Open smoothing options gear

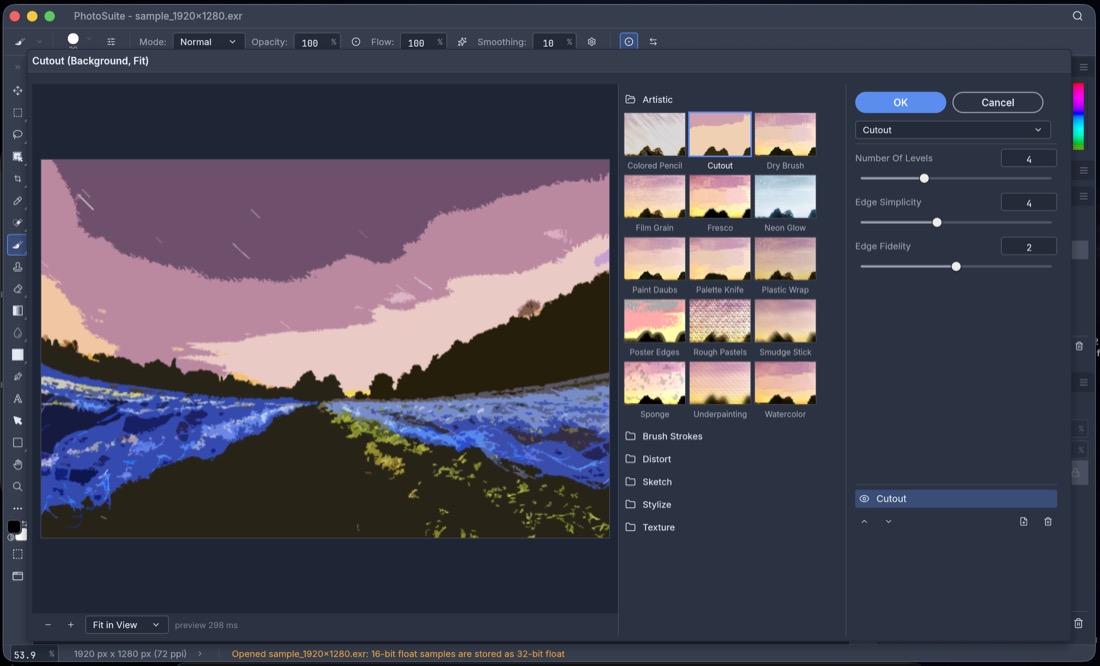coord(591,42)
